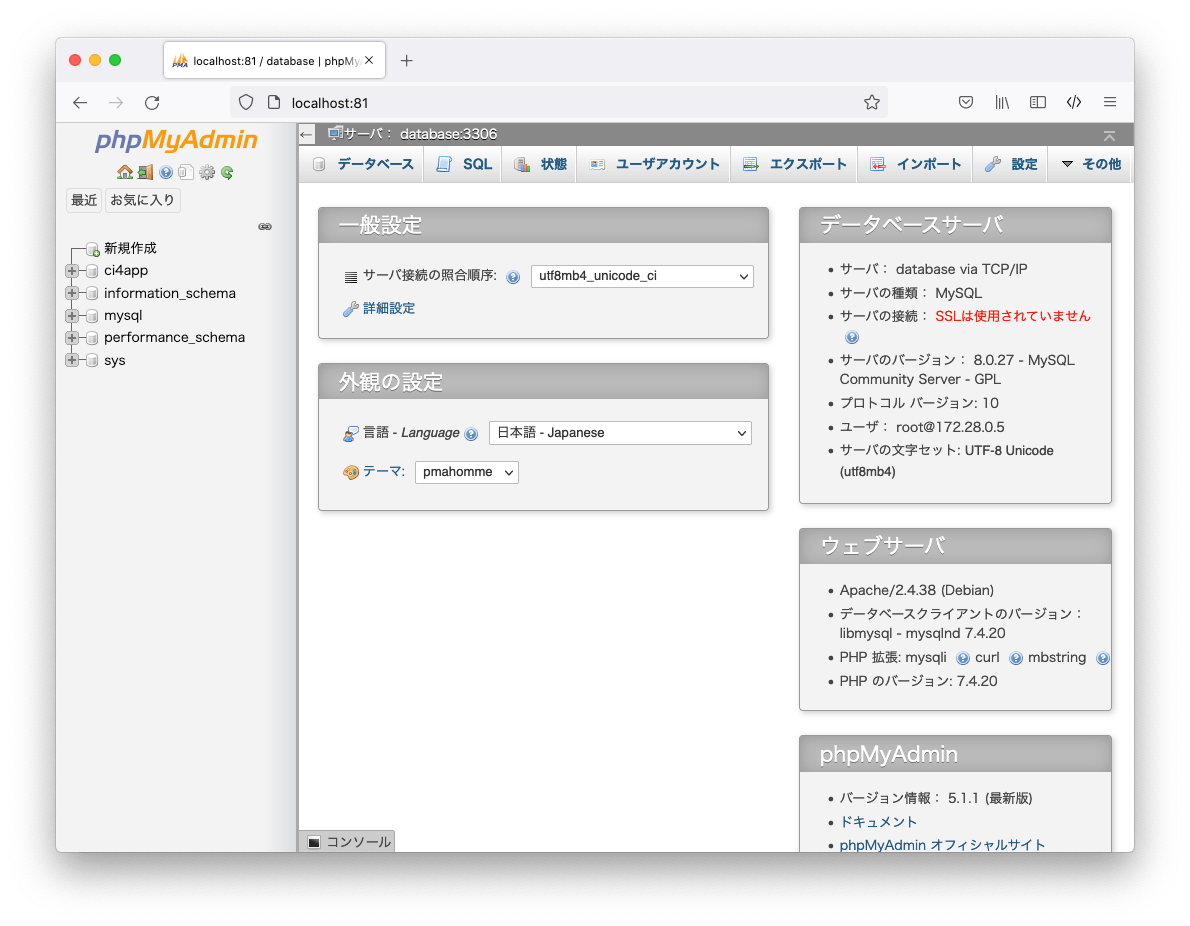Bookmark this page with star icon

click(x=871, y=102)
